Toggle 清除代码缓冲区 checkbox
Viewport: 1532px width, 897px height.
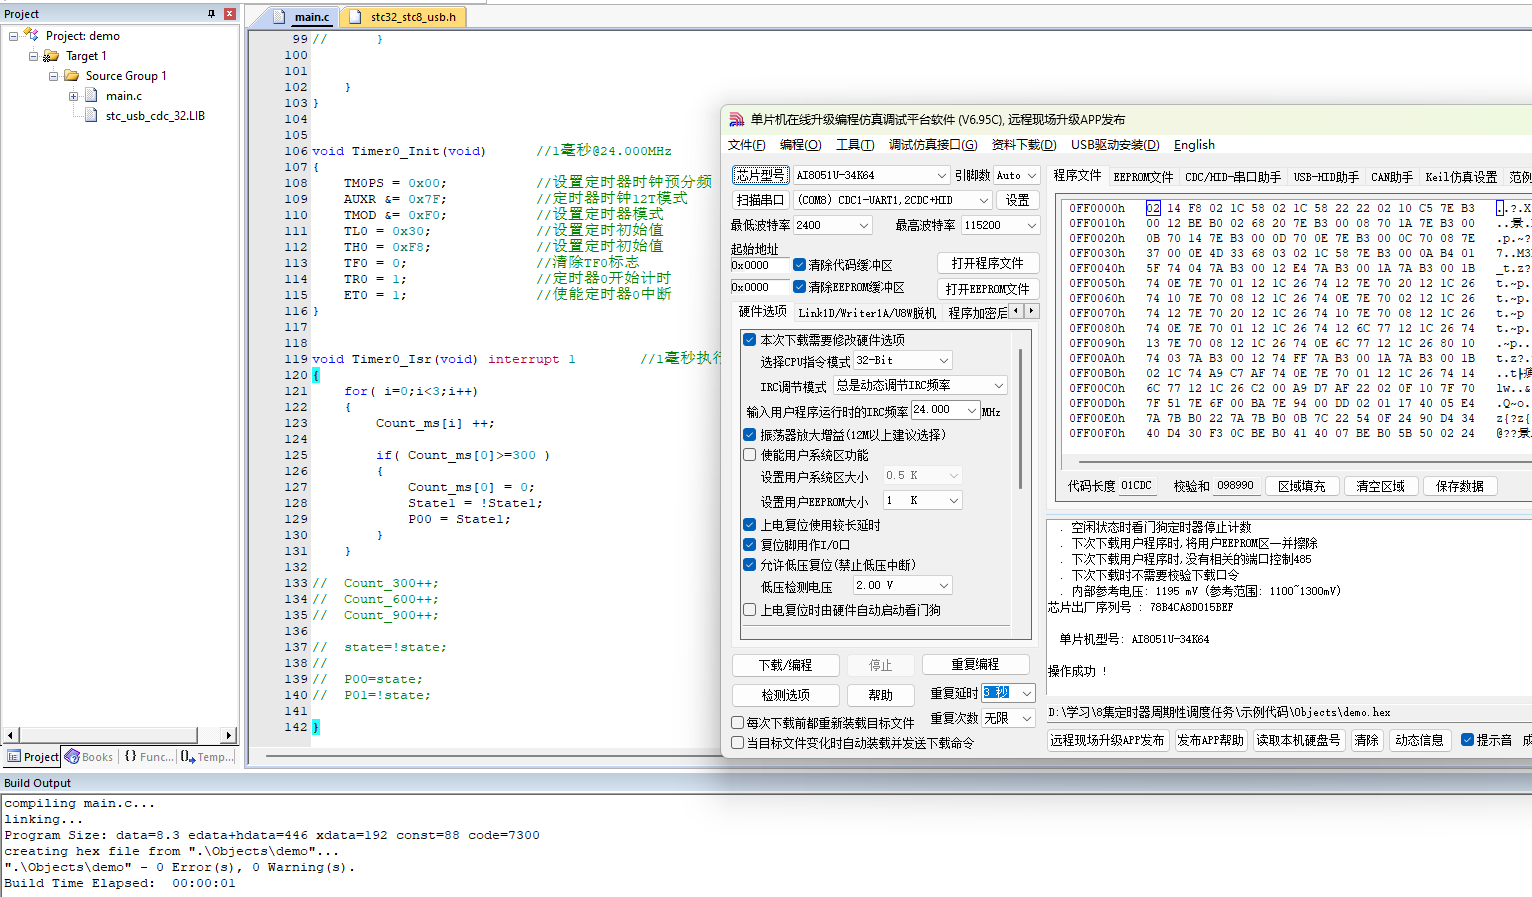pyautogui.click(x=799, y=265)
